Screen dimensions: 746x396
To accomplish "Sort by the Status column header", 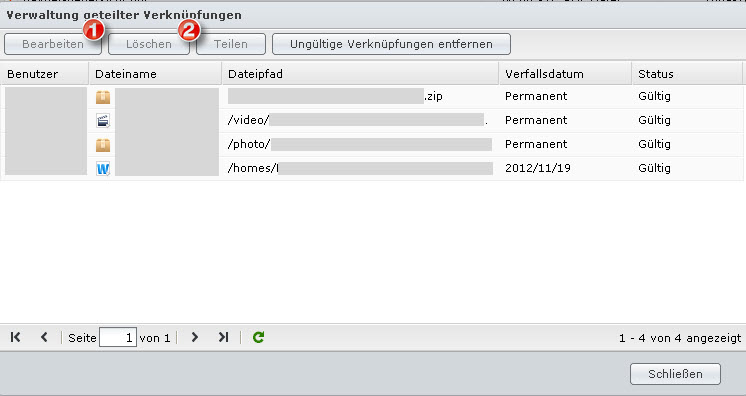I will (x=687, y=74).
